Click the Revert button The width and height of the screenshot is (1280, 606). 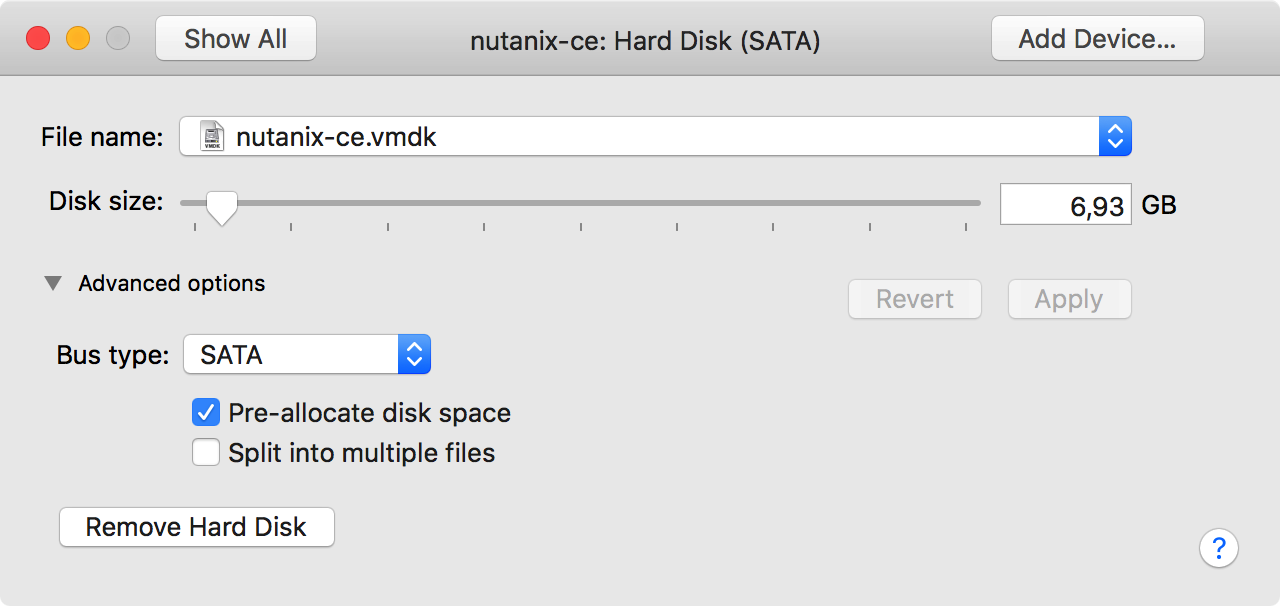pyautogui.click(x=915, y=299)
